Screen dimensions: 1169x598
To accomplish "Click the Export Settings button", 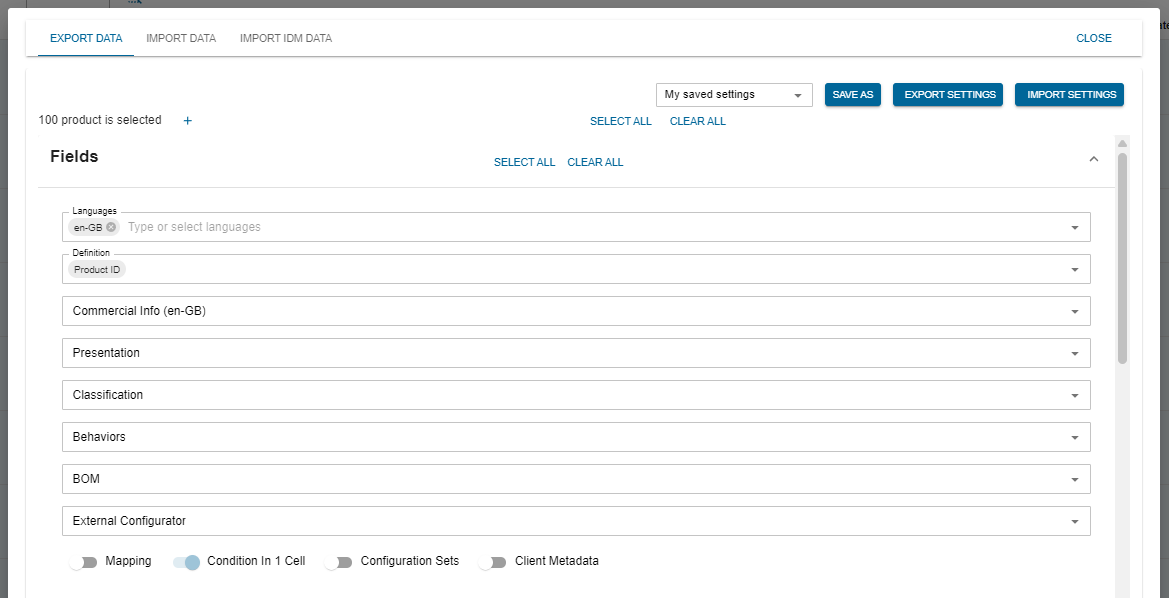I will click(x=948, y=95).
